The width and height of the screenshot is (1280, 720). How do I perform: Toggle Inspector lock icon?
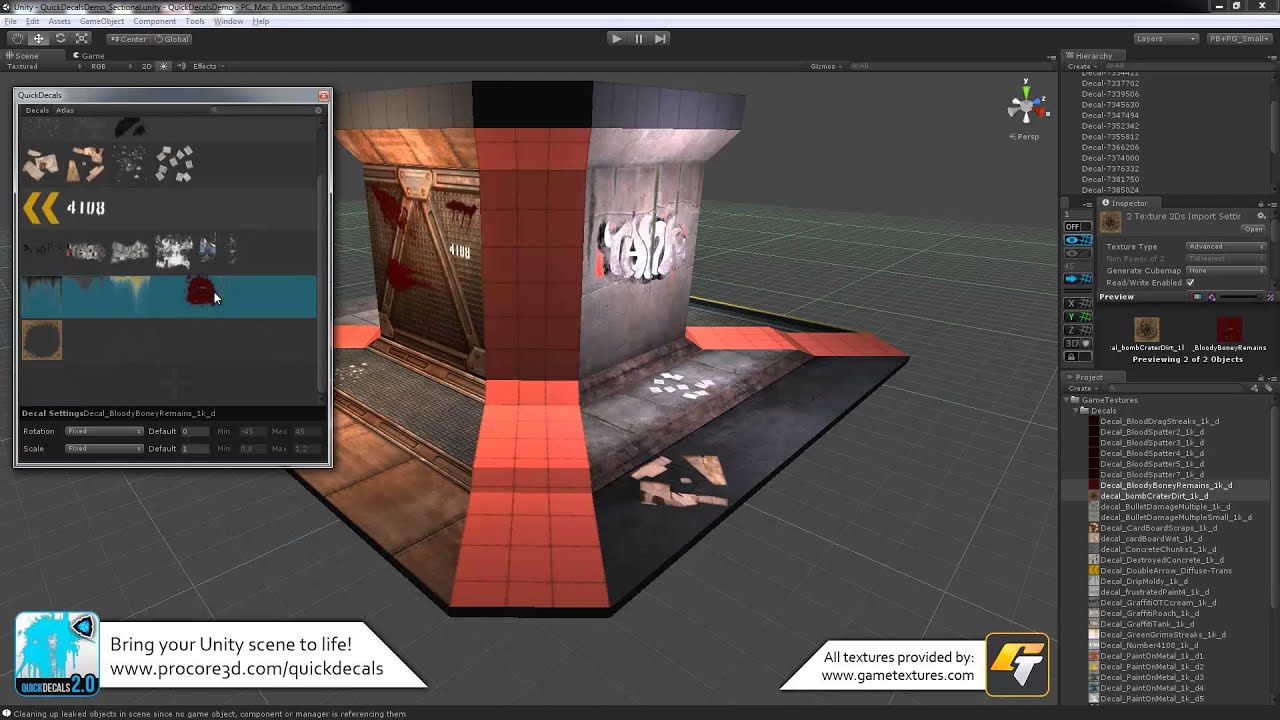pyautogui.click(x=1262, y=203)
